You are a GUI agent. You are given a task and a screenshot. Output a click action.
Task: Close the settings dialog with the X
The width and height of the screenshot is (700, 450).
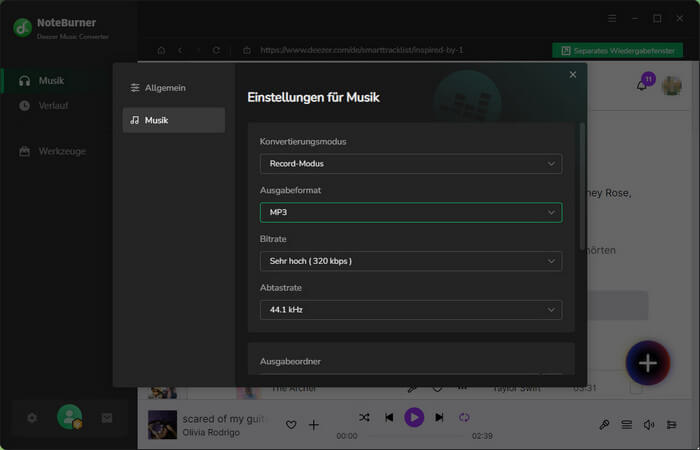573,74
